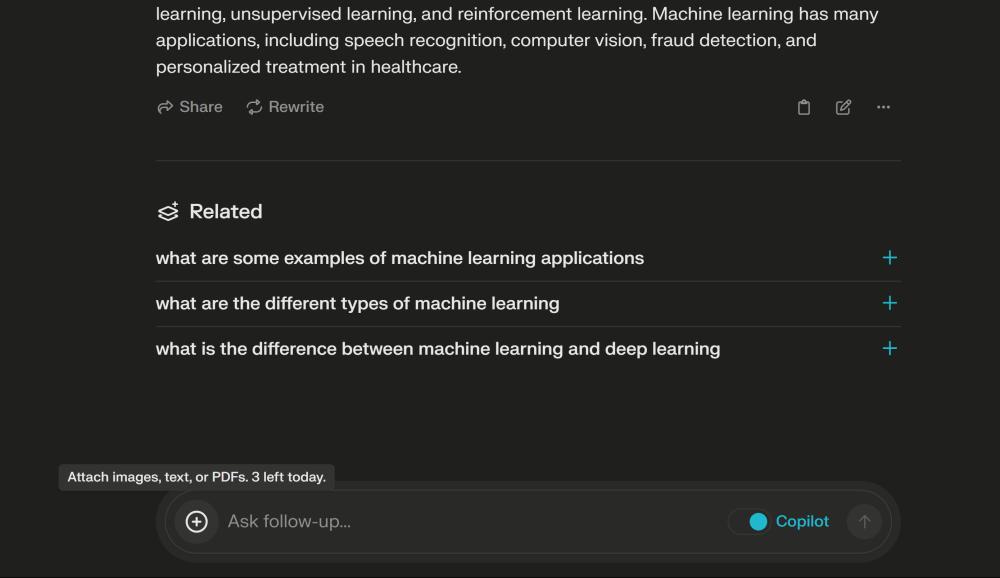The image size is (1000, 578).
Task: Expand plus for machine learning versus deep learning
Action: coord(890,348)
